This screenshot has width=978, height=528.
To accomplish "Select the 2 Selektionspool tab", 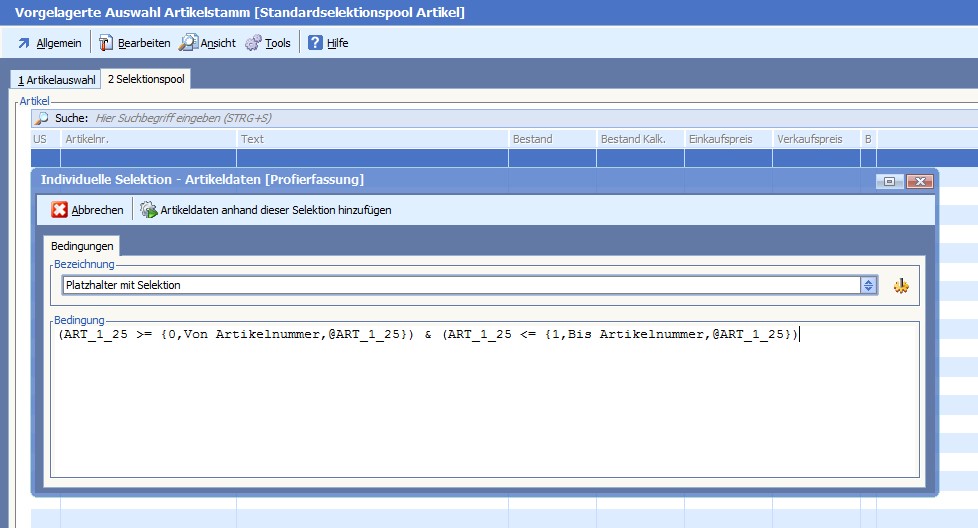I will 146,79.
